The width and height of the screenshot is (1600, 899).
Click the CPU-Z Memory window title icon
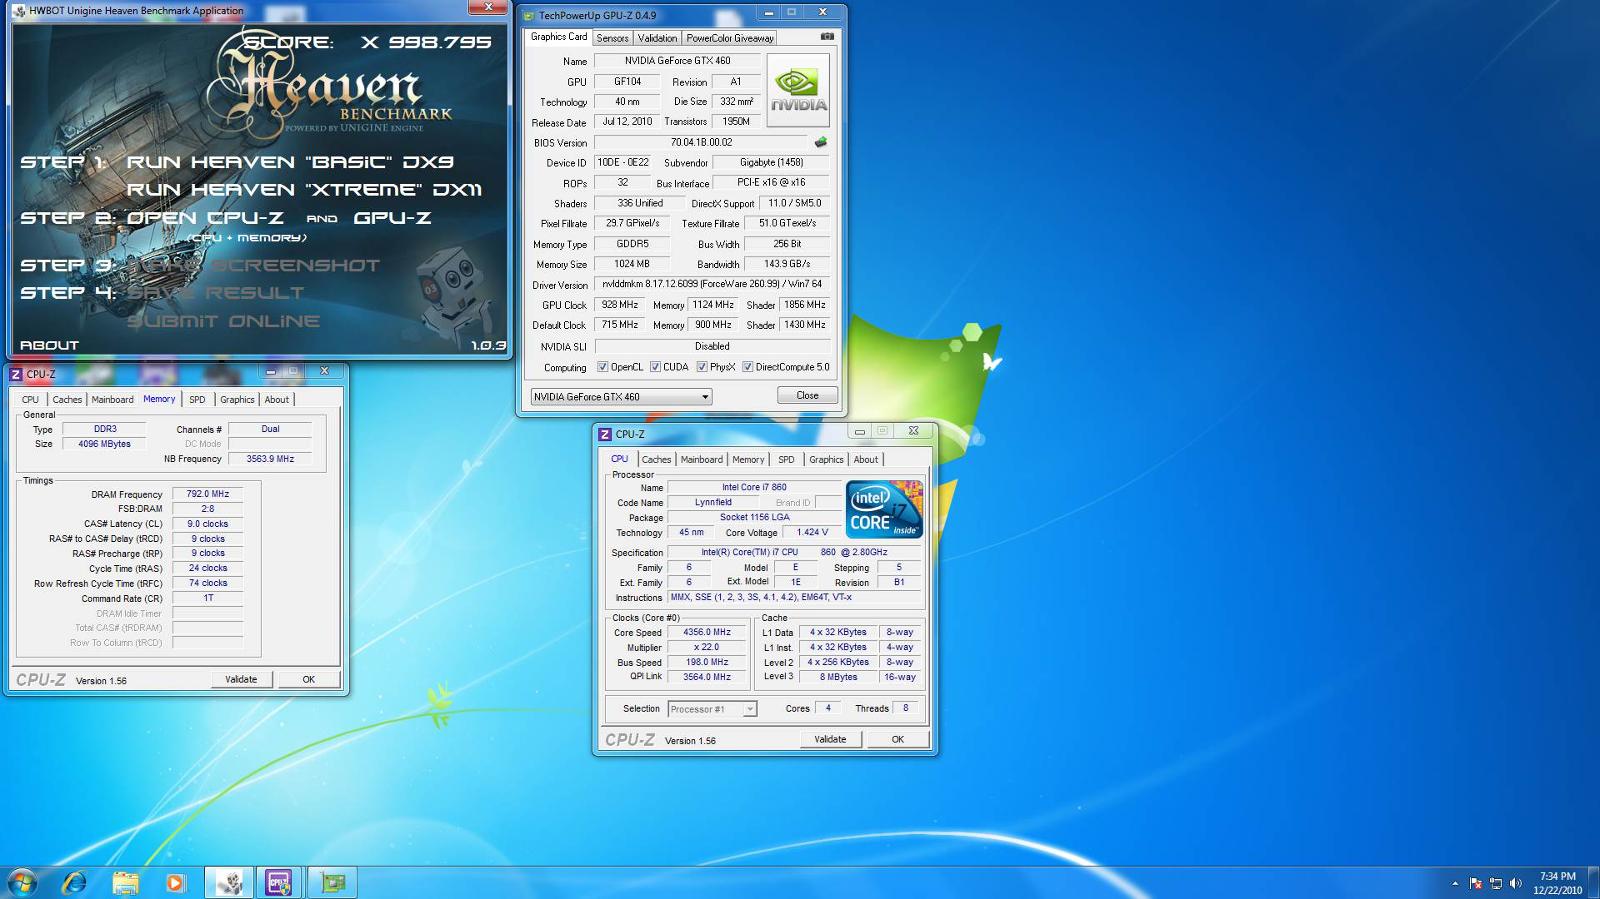click(x=15, y=374)
